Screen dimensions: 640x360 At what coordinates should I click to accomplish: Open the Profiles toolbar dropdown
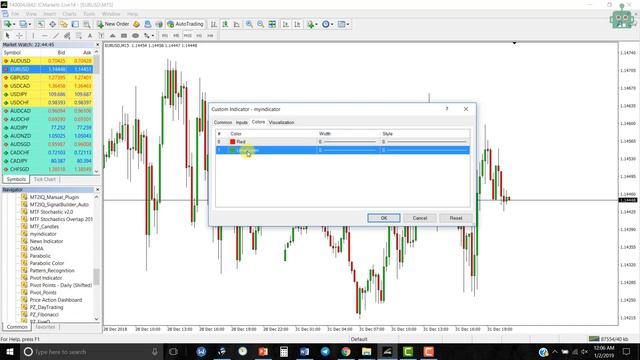point(25,24)
